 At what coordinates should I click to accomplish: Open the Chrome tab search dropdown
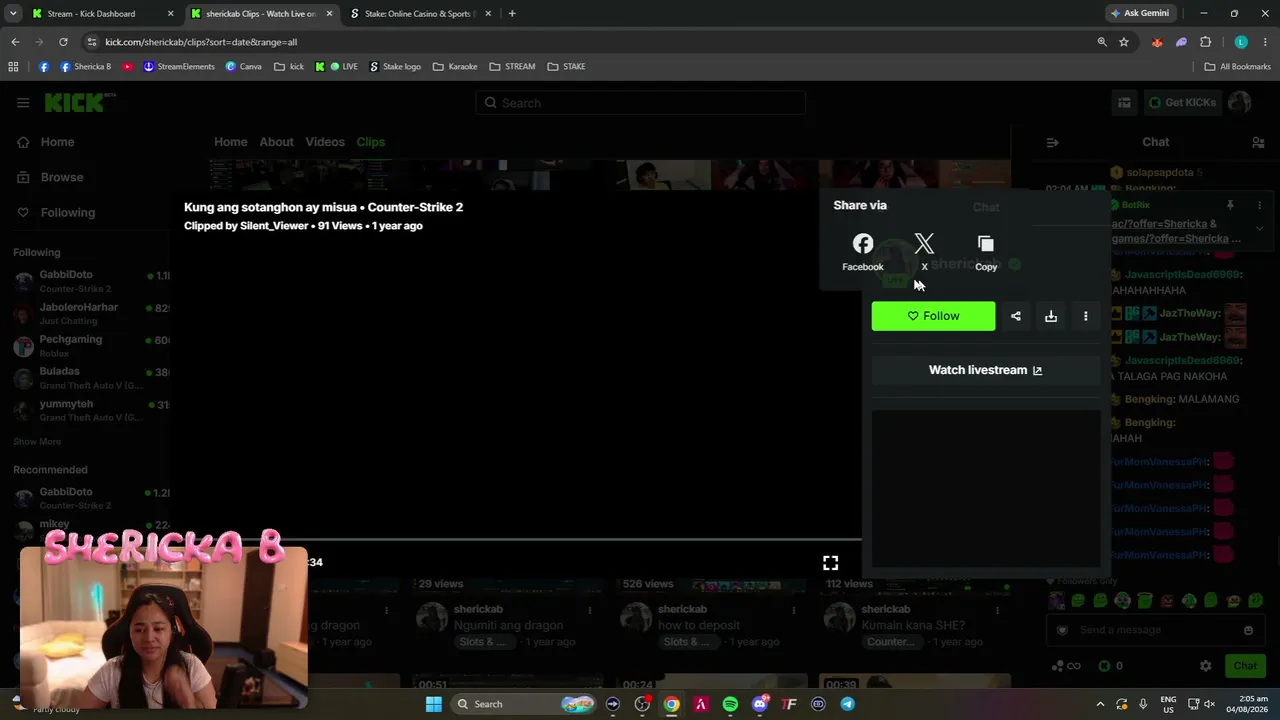click(x=13, y=14)
